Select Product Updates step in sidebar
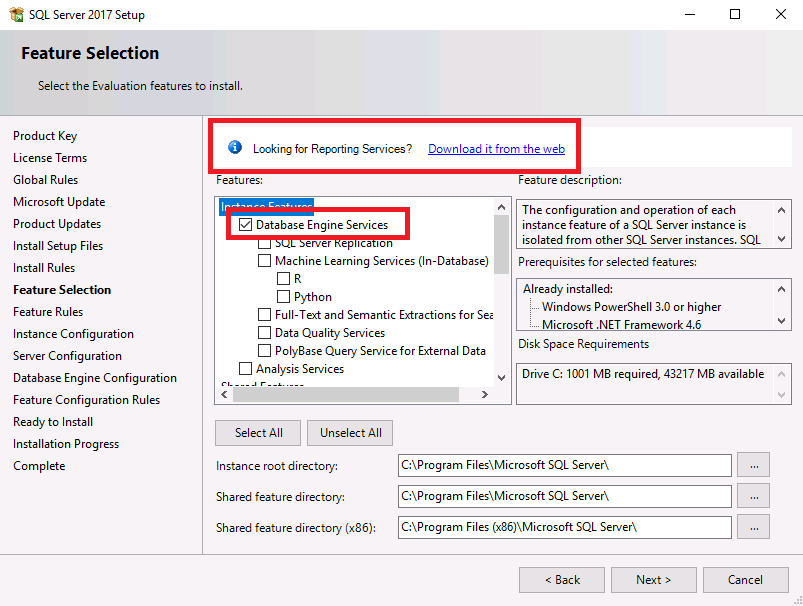This screenshot has width=803, height=606. click(57, 224)
